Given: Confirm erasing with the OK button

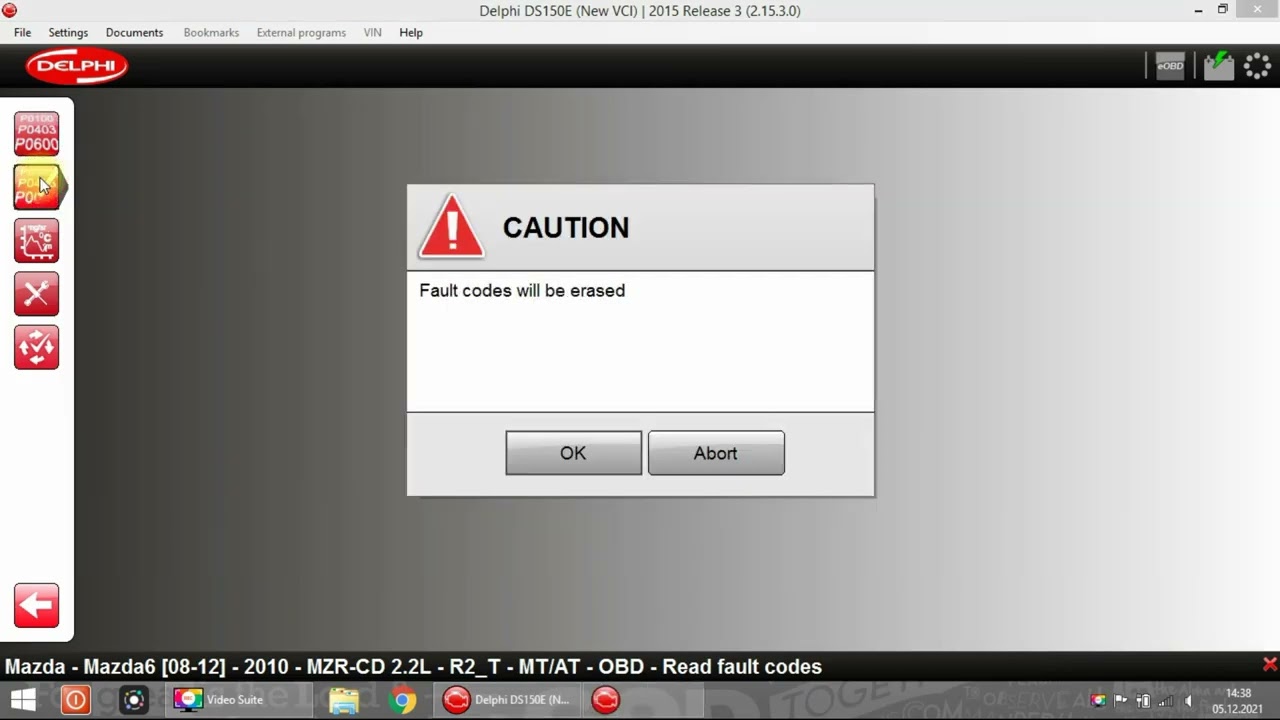Looking at the screenshot, I should 573,453.
